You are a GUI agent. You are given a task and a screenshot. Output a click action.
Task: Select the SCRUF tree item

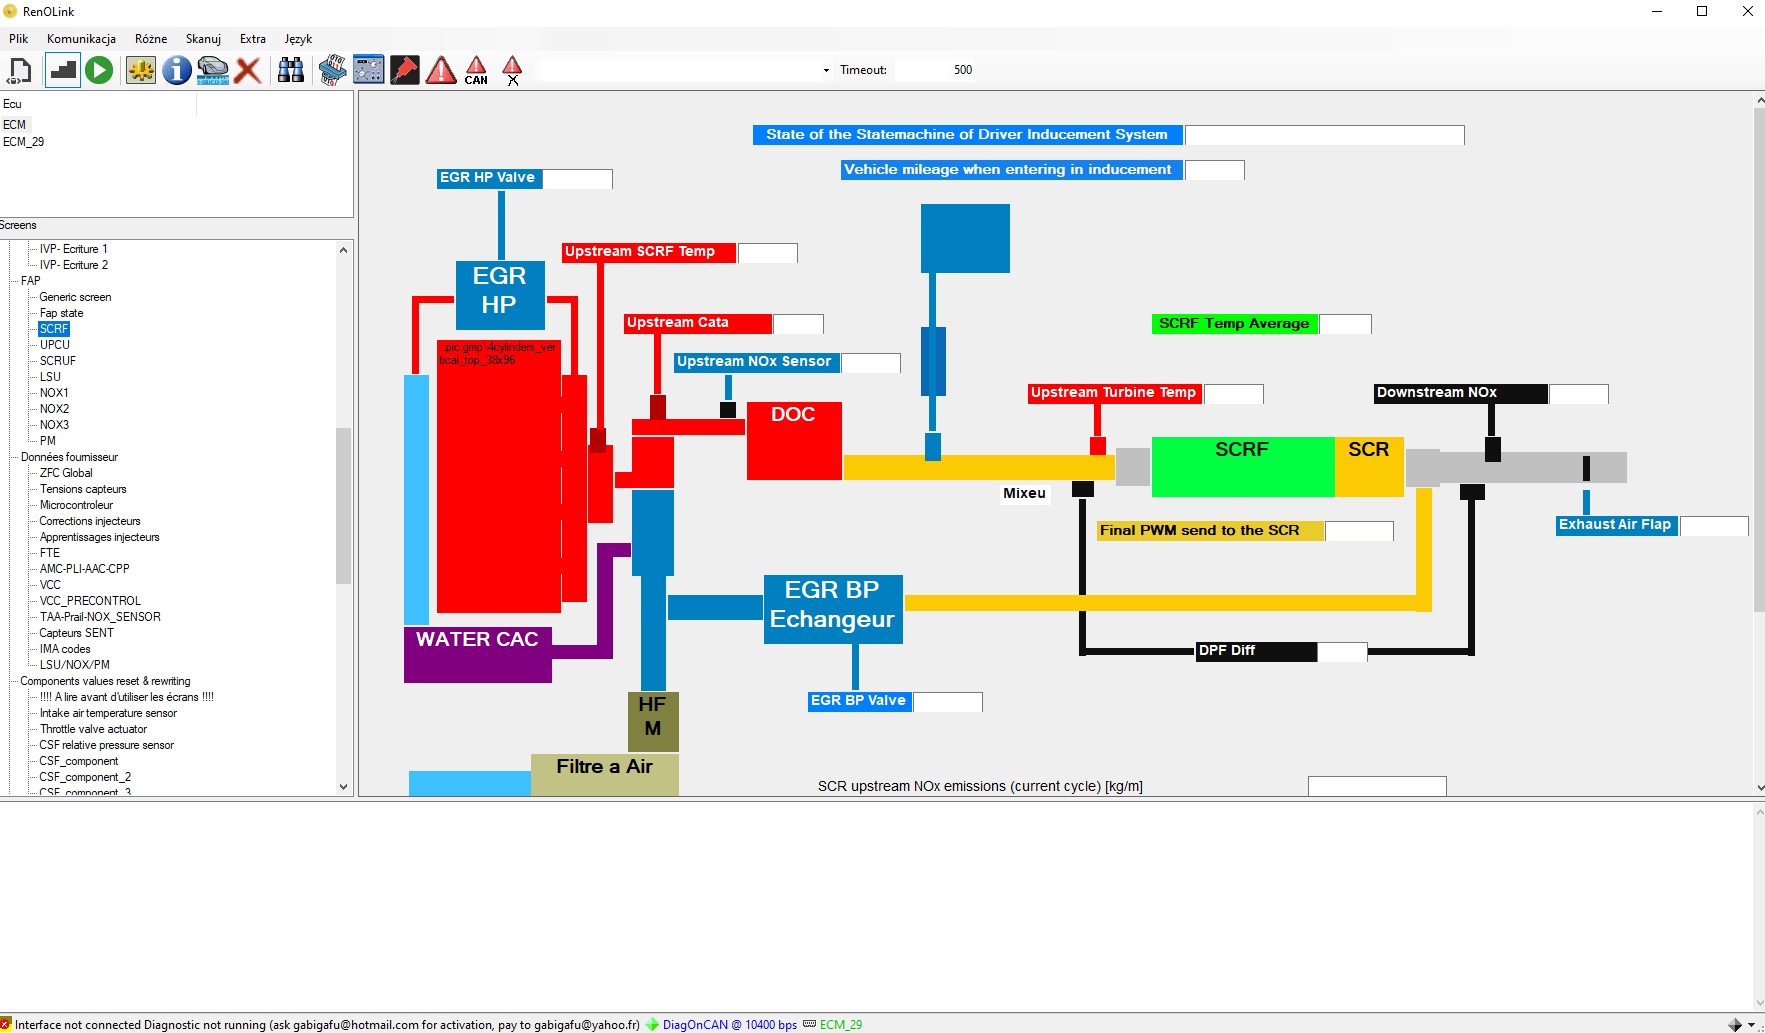point(58,361)
